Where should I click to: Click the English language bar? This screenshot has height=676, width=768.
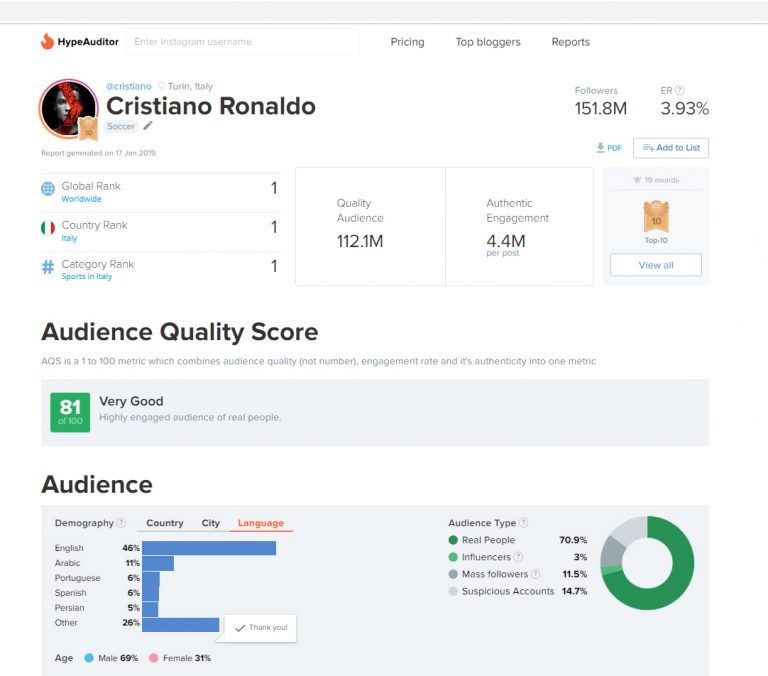[x=209, y=548]
